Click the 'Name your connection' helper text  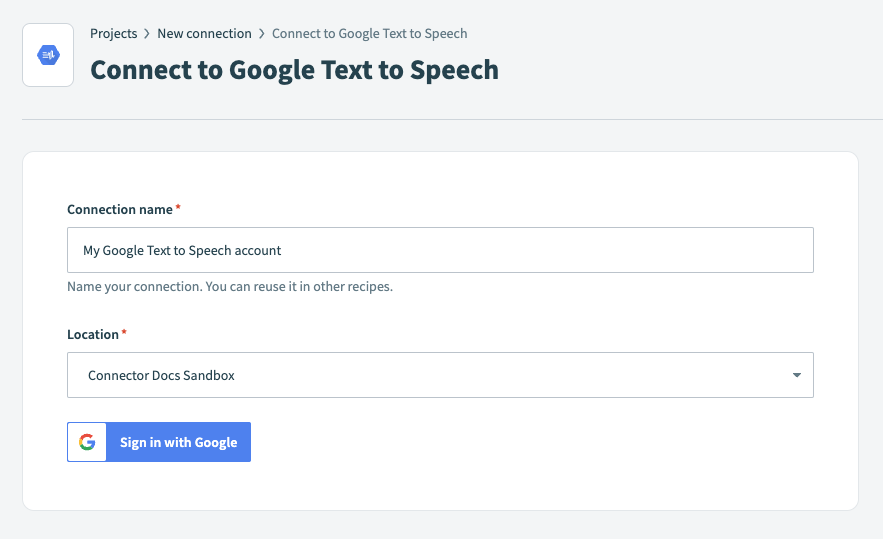[230, 287]
